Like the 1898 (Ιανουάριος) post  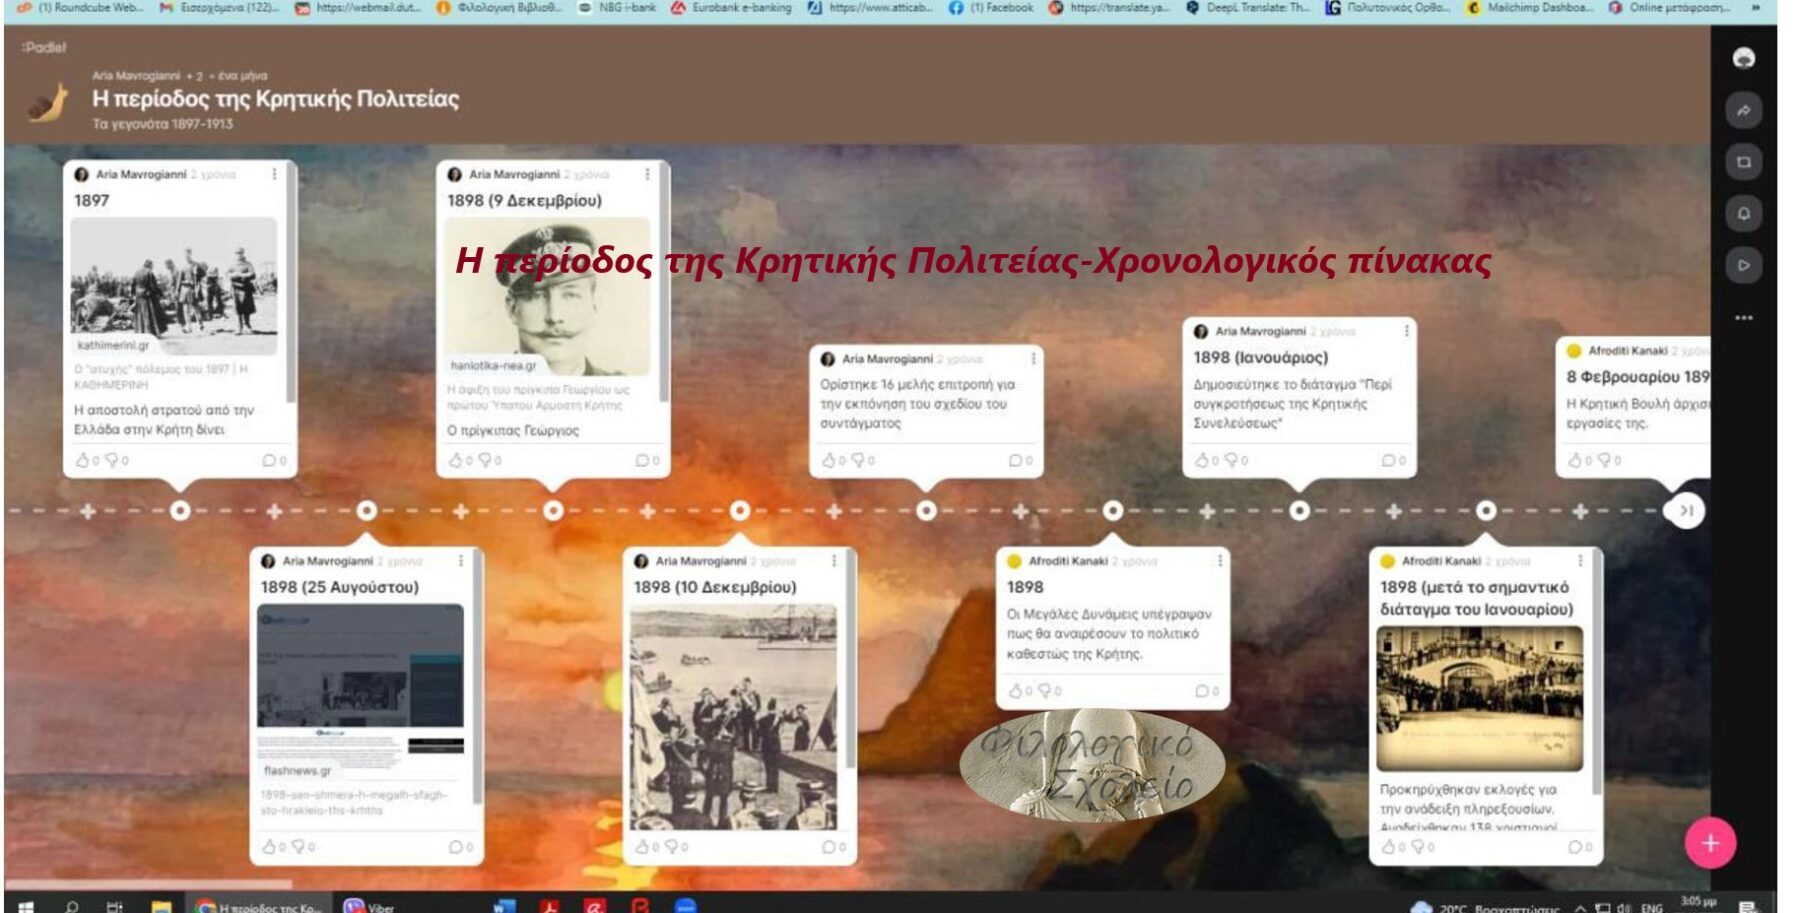[1202, 461]
